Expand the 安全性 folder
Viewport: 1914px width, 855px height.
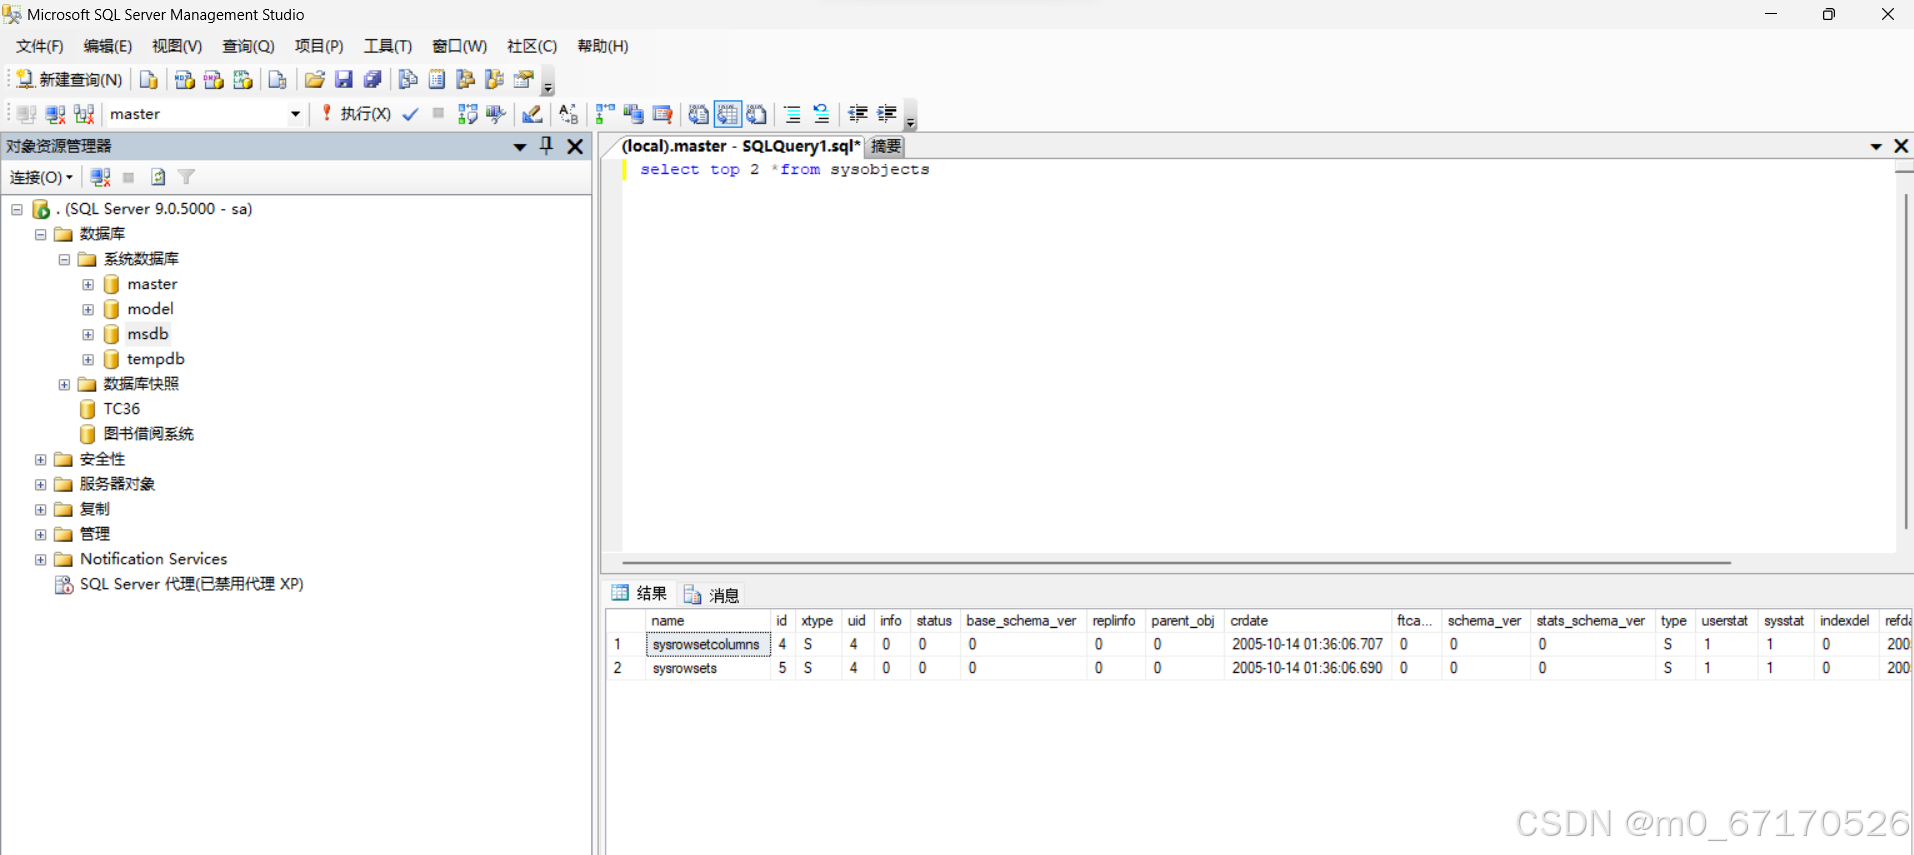[x=40, y=460]
